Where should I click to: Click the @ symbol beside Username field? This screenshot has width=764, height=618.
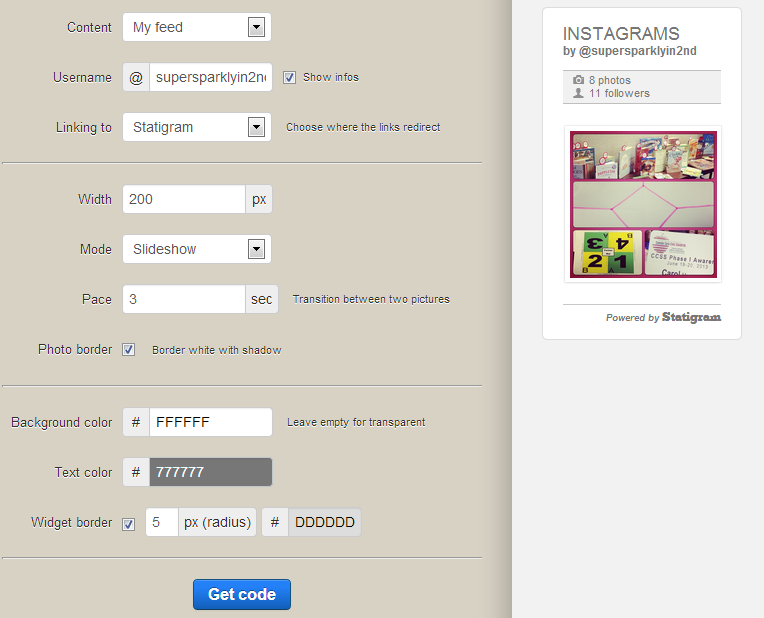point(136,77)
